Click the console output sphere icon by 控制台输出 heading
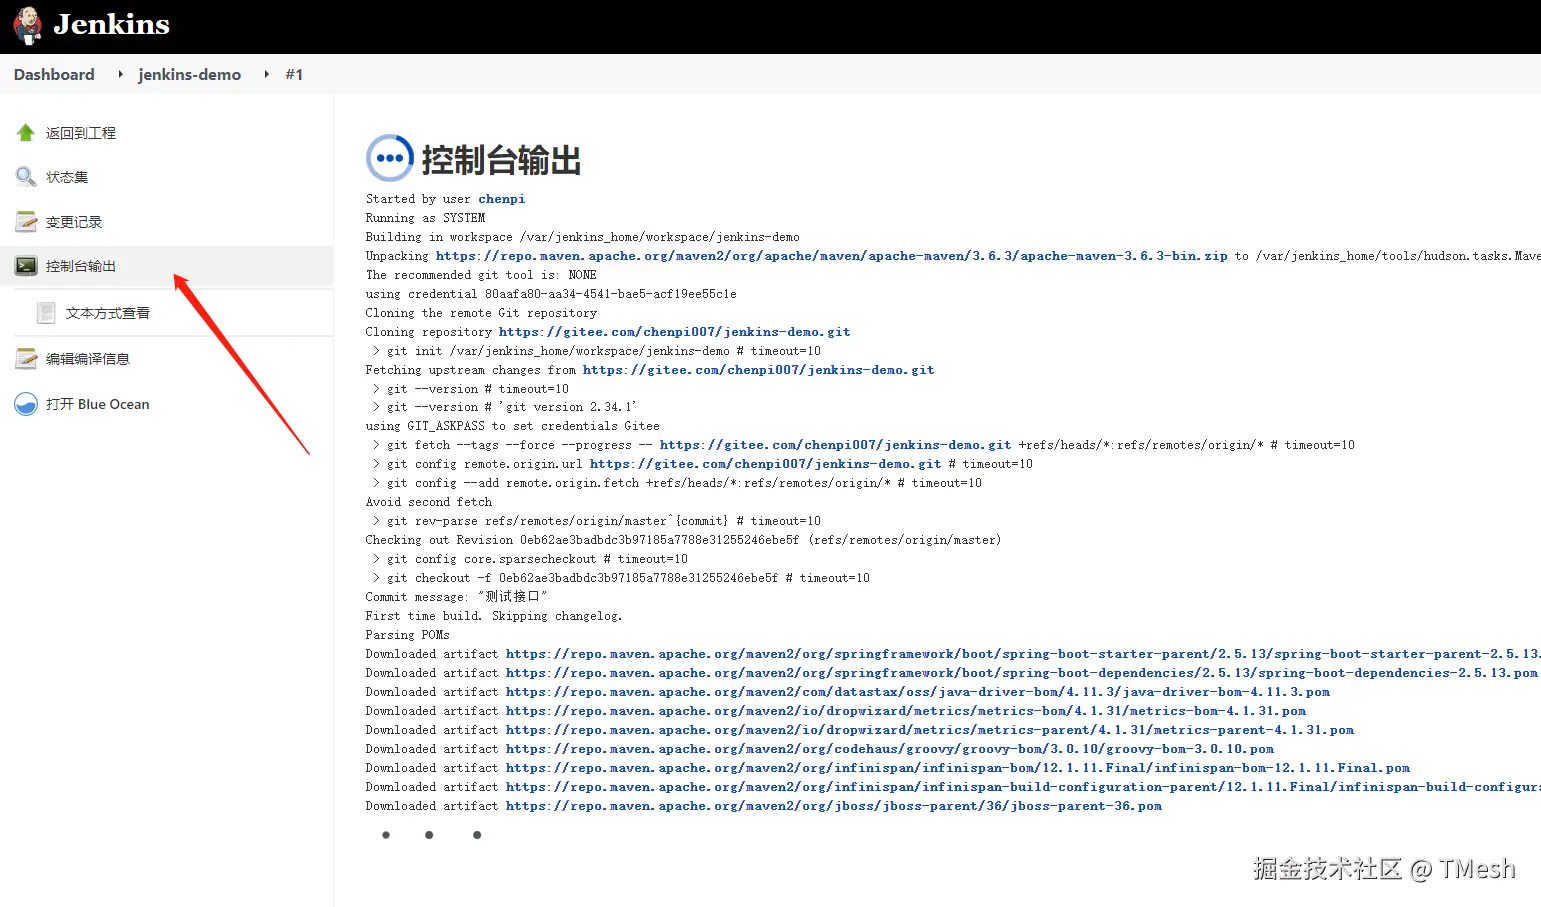 [x=389, y=158]
